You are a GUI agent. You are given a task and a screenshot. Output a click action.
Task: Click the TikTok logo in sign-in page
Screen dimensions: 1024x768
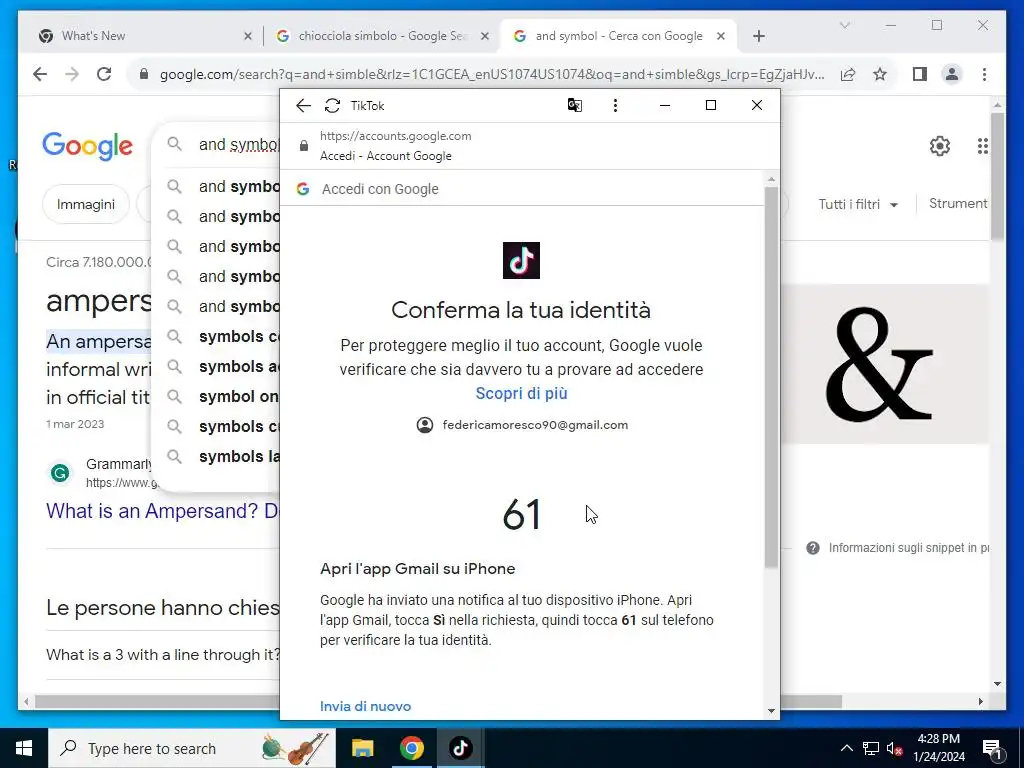point(521,260)
